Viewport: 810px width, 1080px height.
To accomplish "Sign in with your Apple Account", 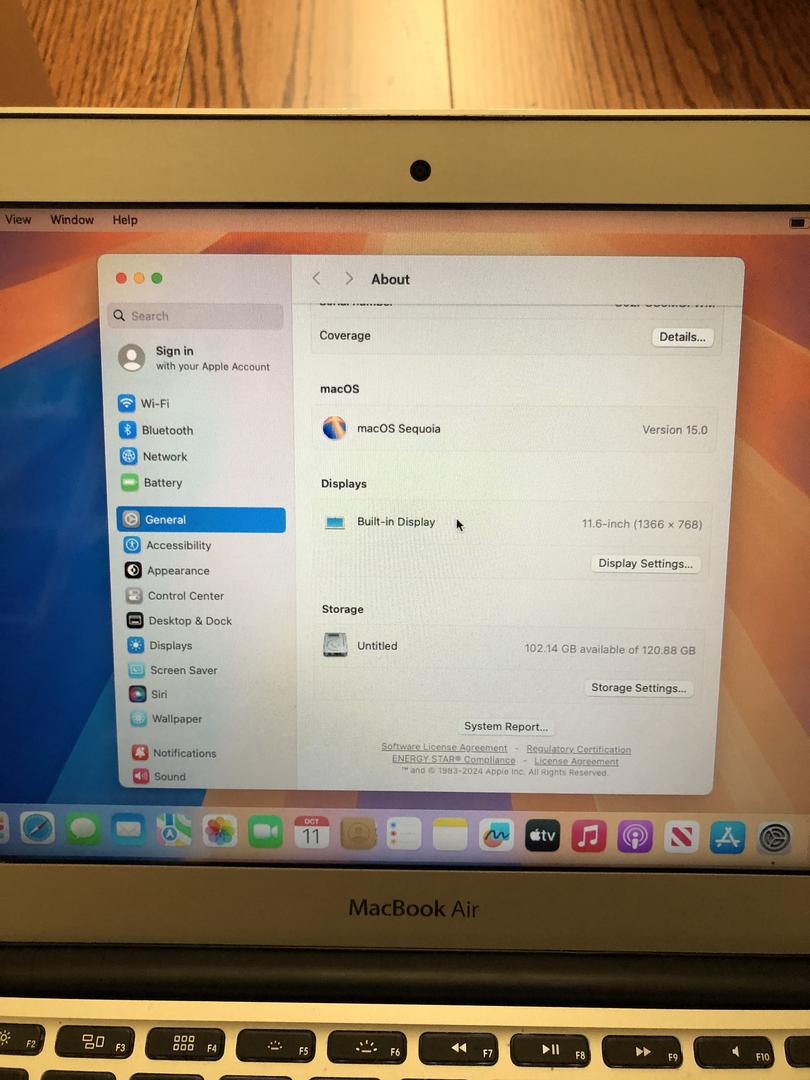I will tap(195, 358).
